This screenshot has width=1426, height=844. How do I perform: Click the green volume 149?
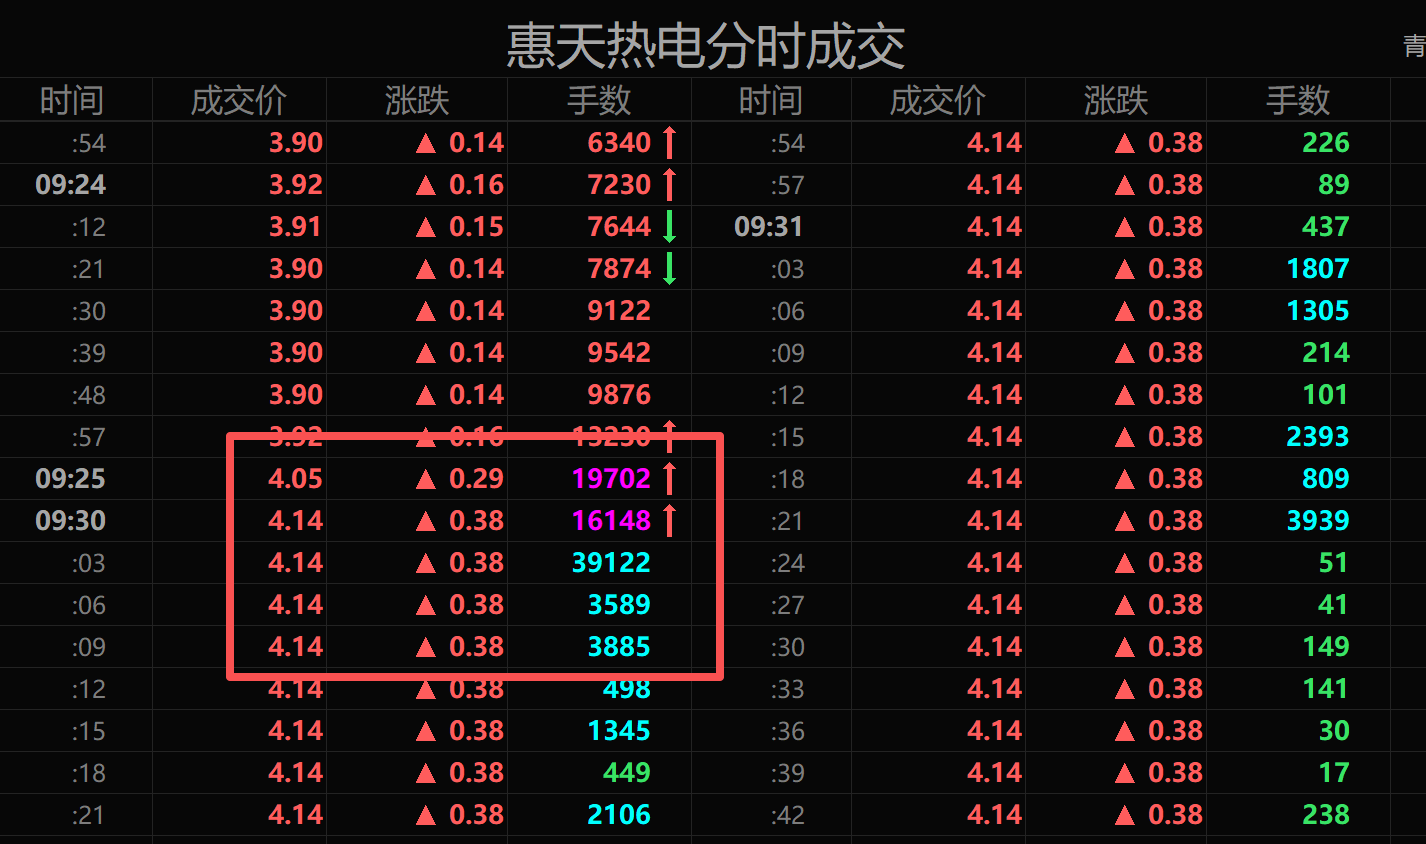[x=1326, y=647]
